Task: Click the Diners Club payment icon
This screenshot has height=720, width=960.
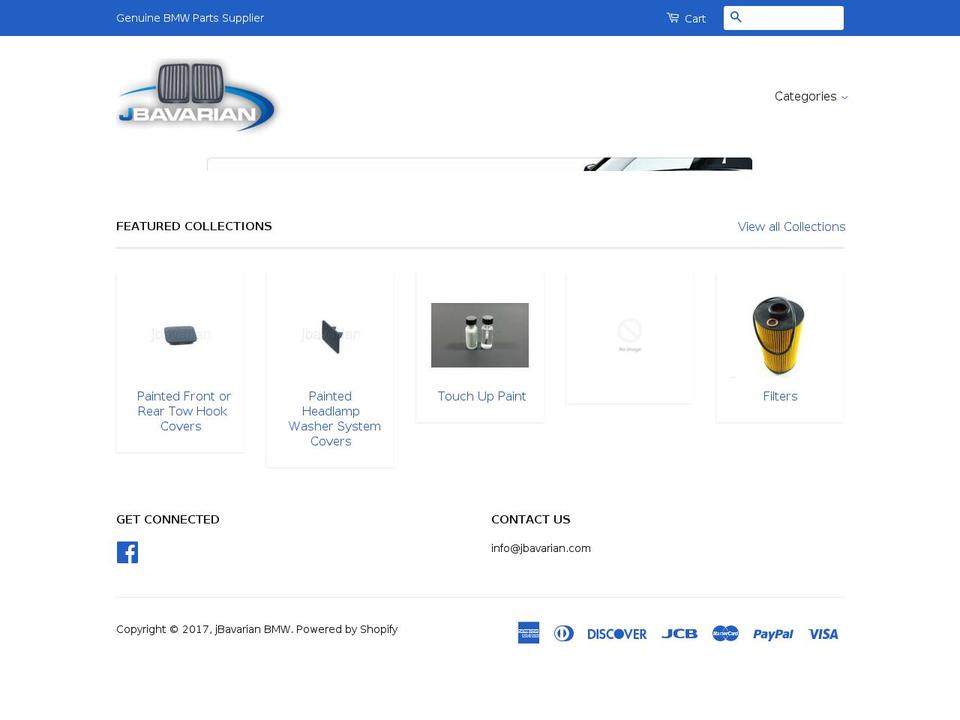Action: (564, 633)
